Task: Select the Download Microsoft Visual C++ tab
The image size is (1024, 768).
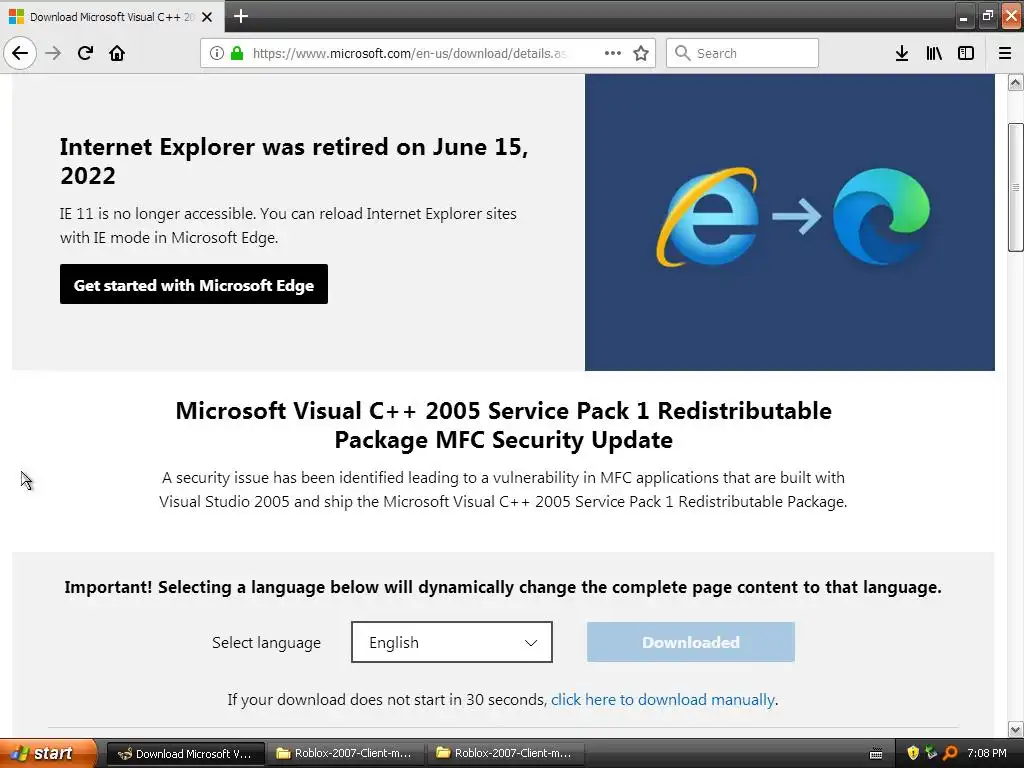Action: click(x=112, y=17)
